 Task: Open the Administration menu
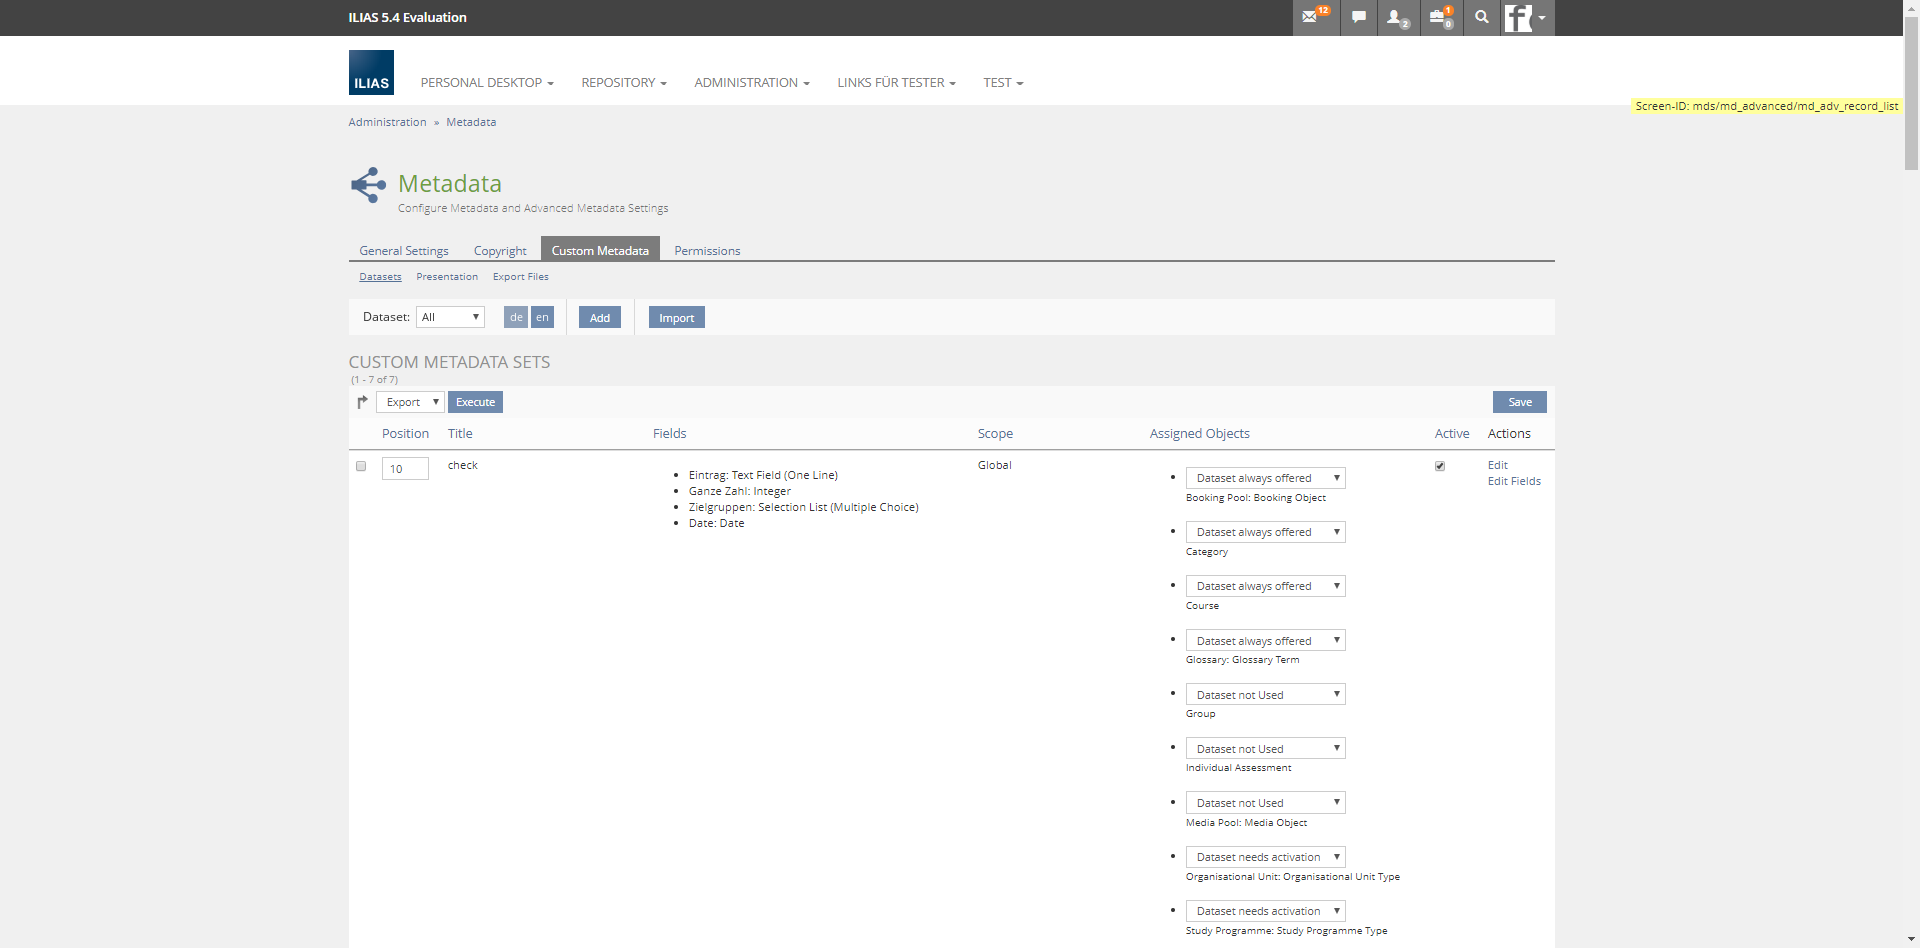pyautogui.click(x=751, y=83)
